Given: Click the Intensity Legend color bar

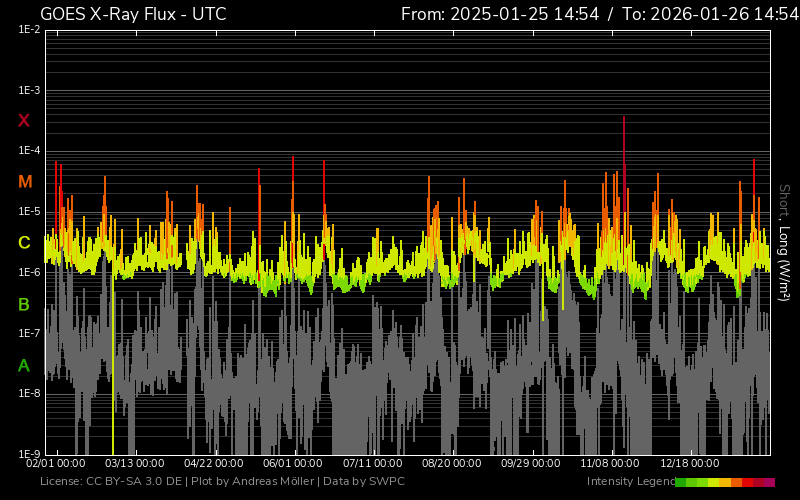Looking at the screenshot, I should [724, 482].
